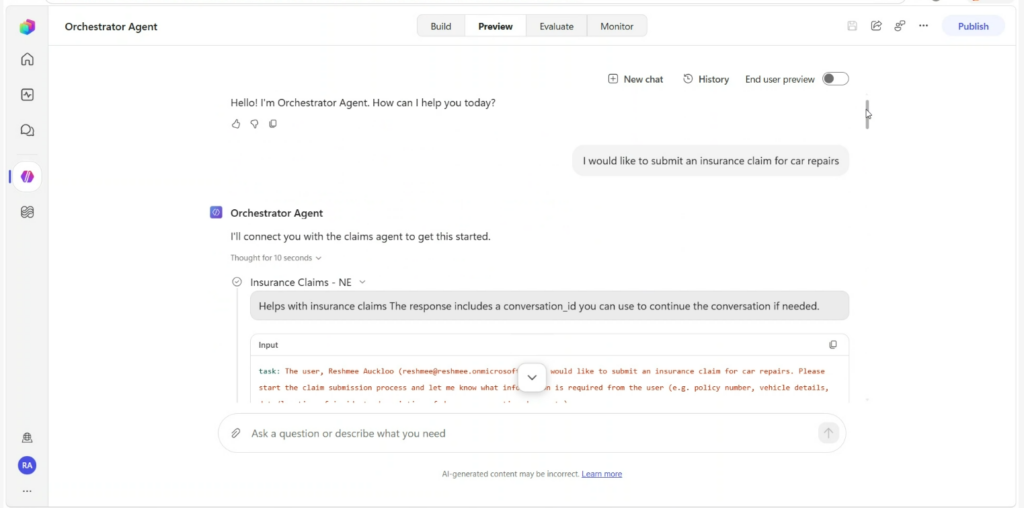Copy the greeting message
The height and width of the screenshot is (508, 1024).
[x=273, y=123]
